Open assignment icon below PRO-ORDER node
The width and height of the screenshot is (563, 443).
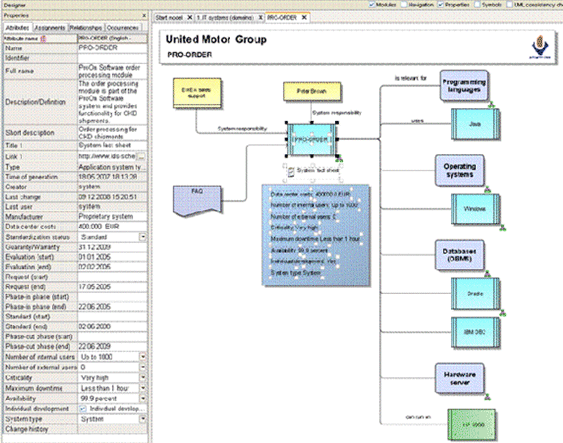pyautogui.click(x=339, y=158)
